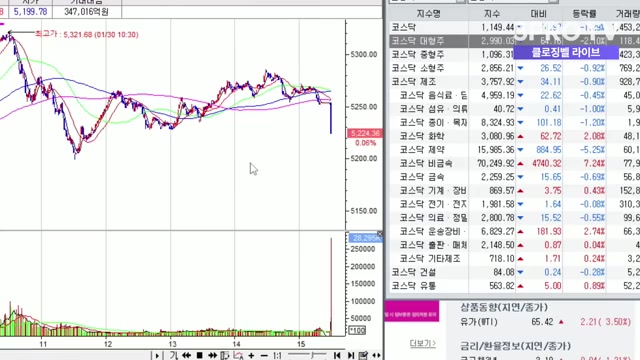The width and height of the screenshot is (640, 360).
Task: Sort by 대비 column header
Action: pos(538,14)
